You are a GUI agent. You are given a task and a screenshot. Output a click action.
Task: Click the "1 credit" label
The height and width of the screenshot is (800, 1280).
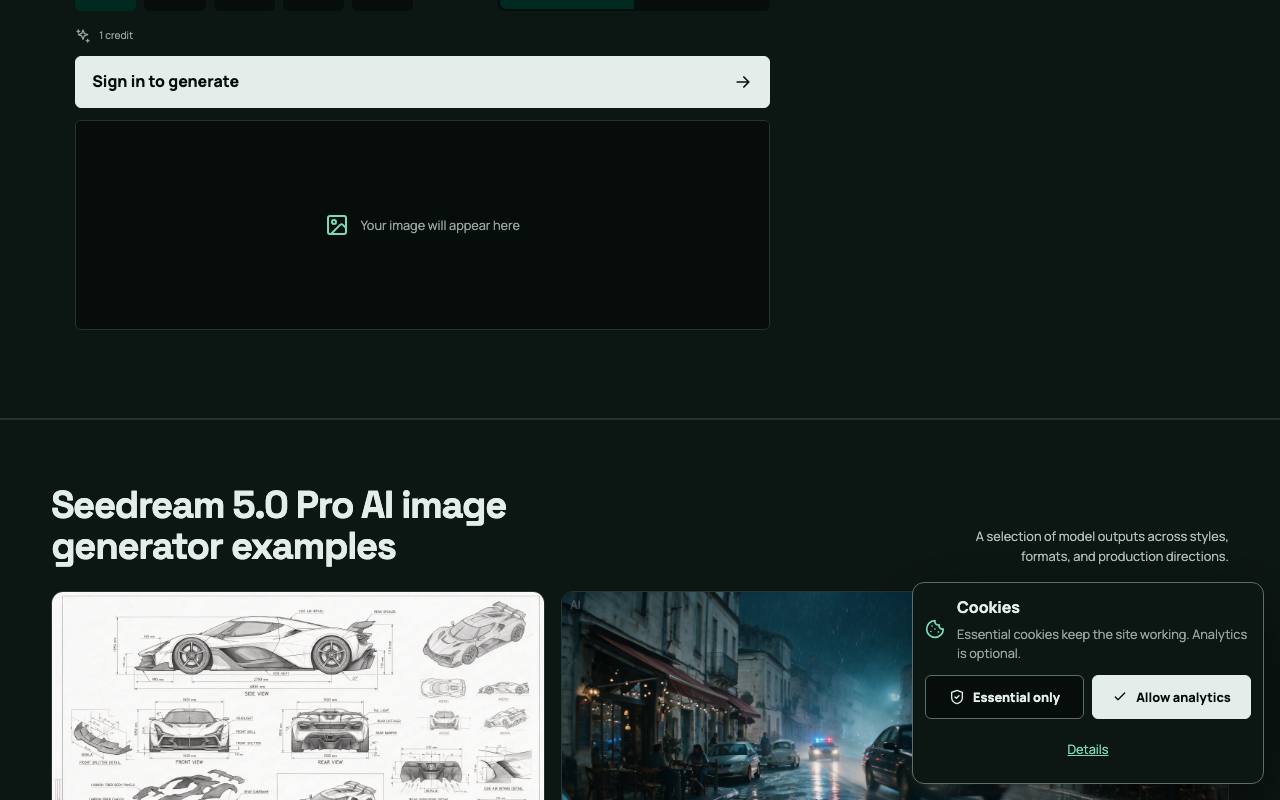point(116,35)
